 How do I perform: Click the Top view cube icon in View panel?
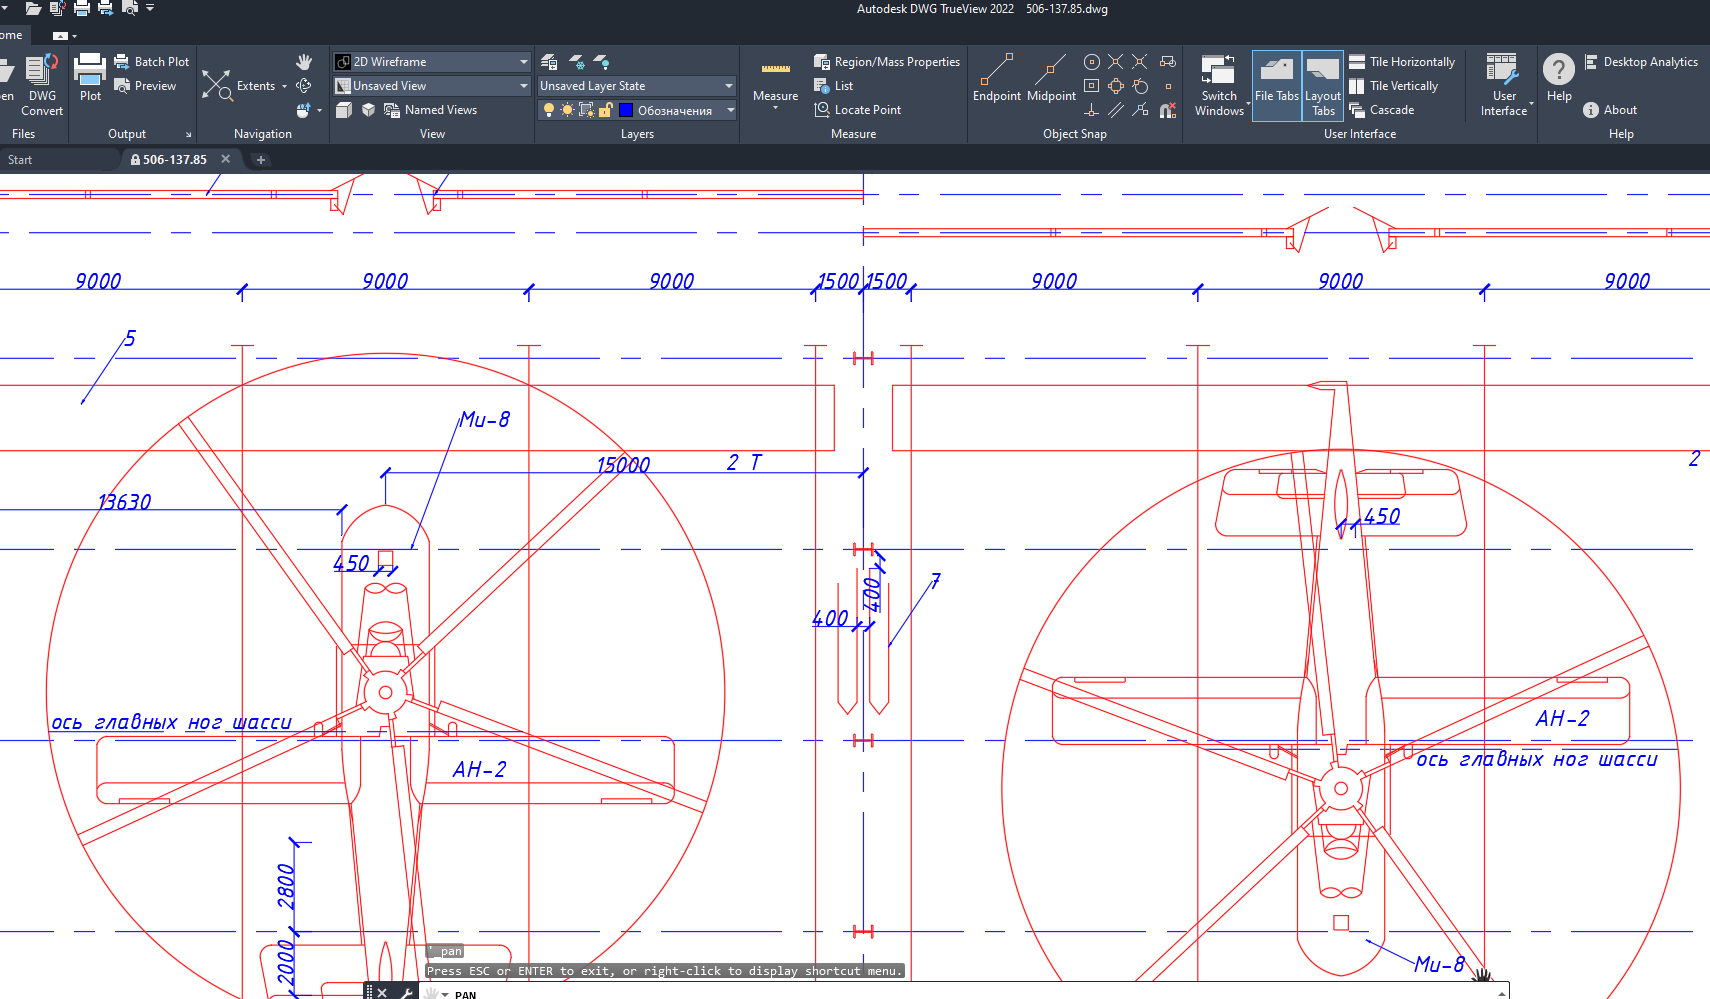(x=344, y=110)
